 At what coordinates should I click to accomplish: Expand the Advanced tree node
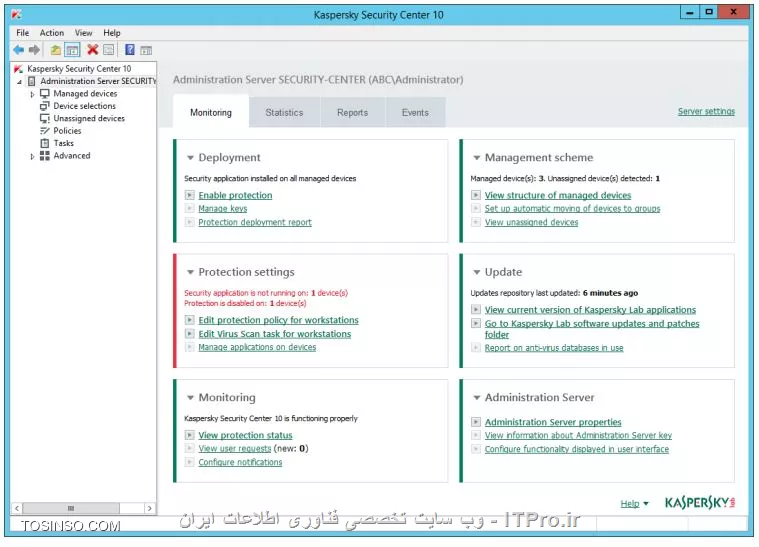[32, 156]
